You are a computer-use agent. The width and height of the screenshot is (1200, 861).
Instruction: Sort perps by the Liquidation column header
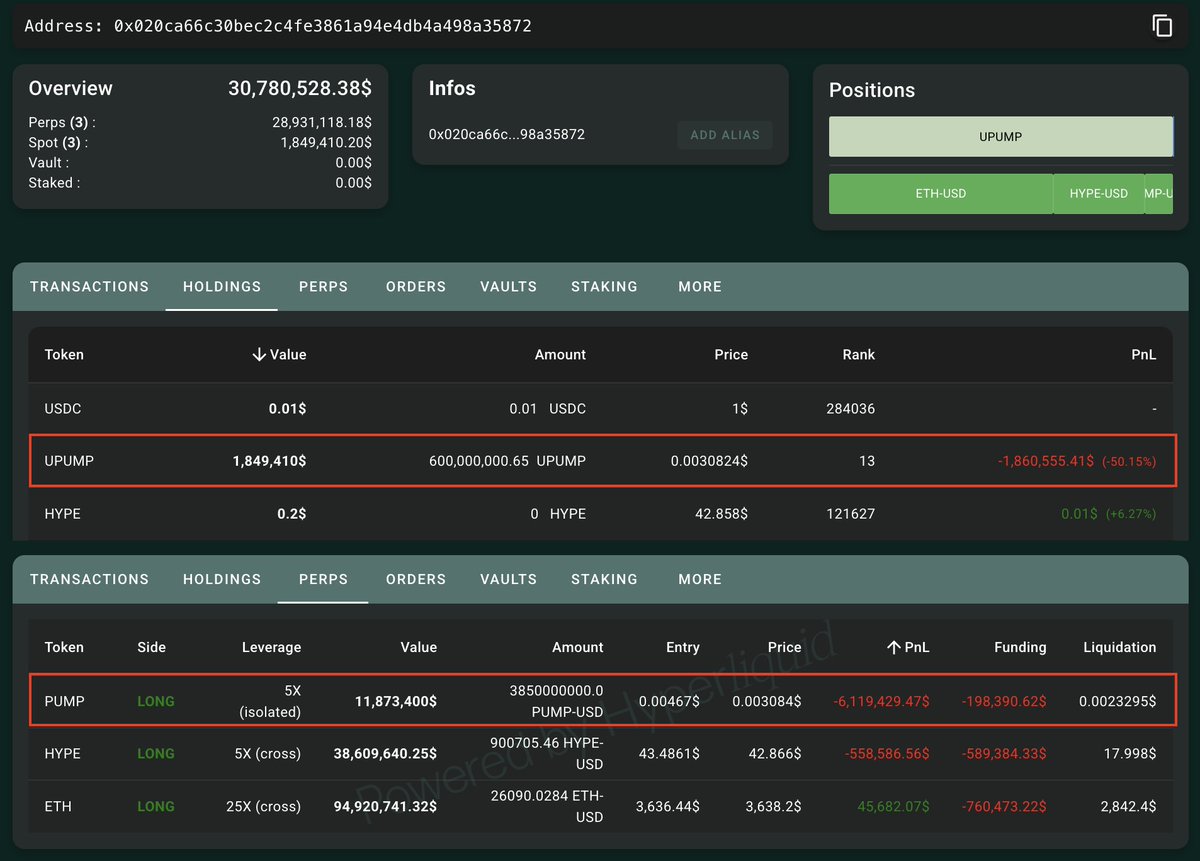[1120, 647]
